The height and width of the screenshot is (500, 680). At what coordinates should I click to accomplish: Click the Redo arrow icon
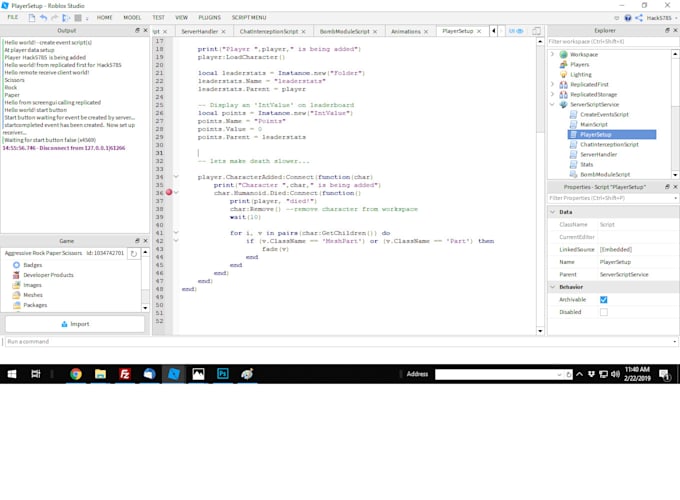coord(55,18)
